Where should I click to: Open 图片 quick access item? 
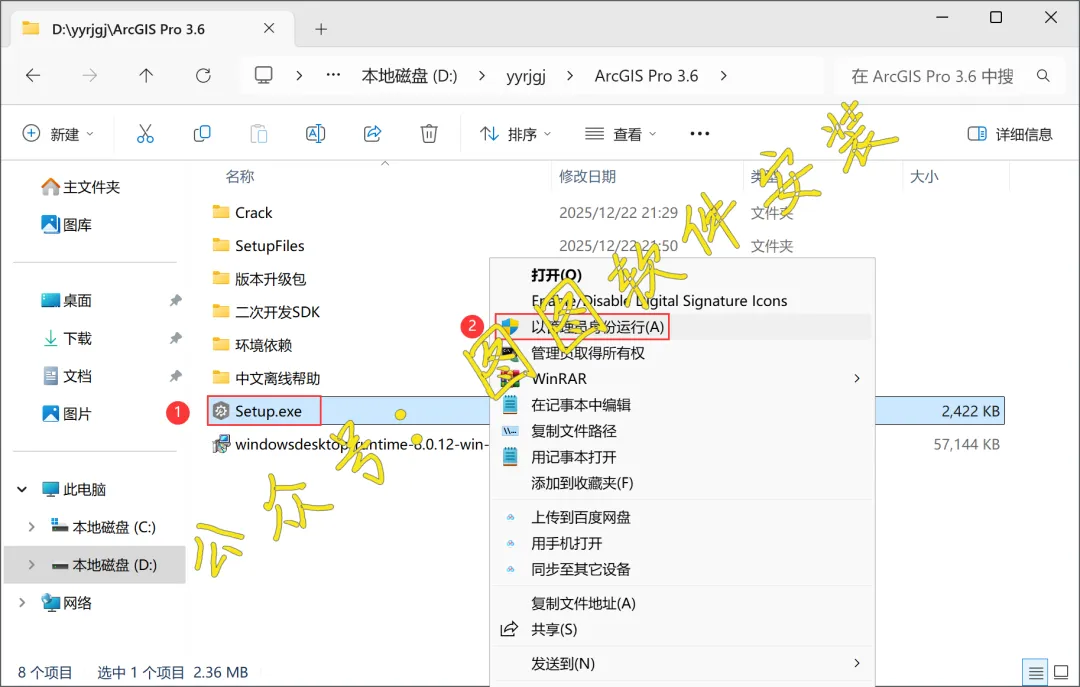pos(67,413)
